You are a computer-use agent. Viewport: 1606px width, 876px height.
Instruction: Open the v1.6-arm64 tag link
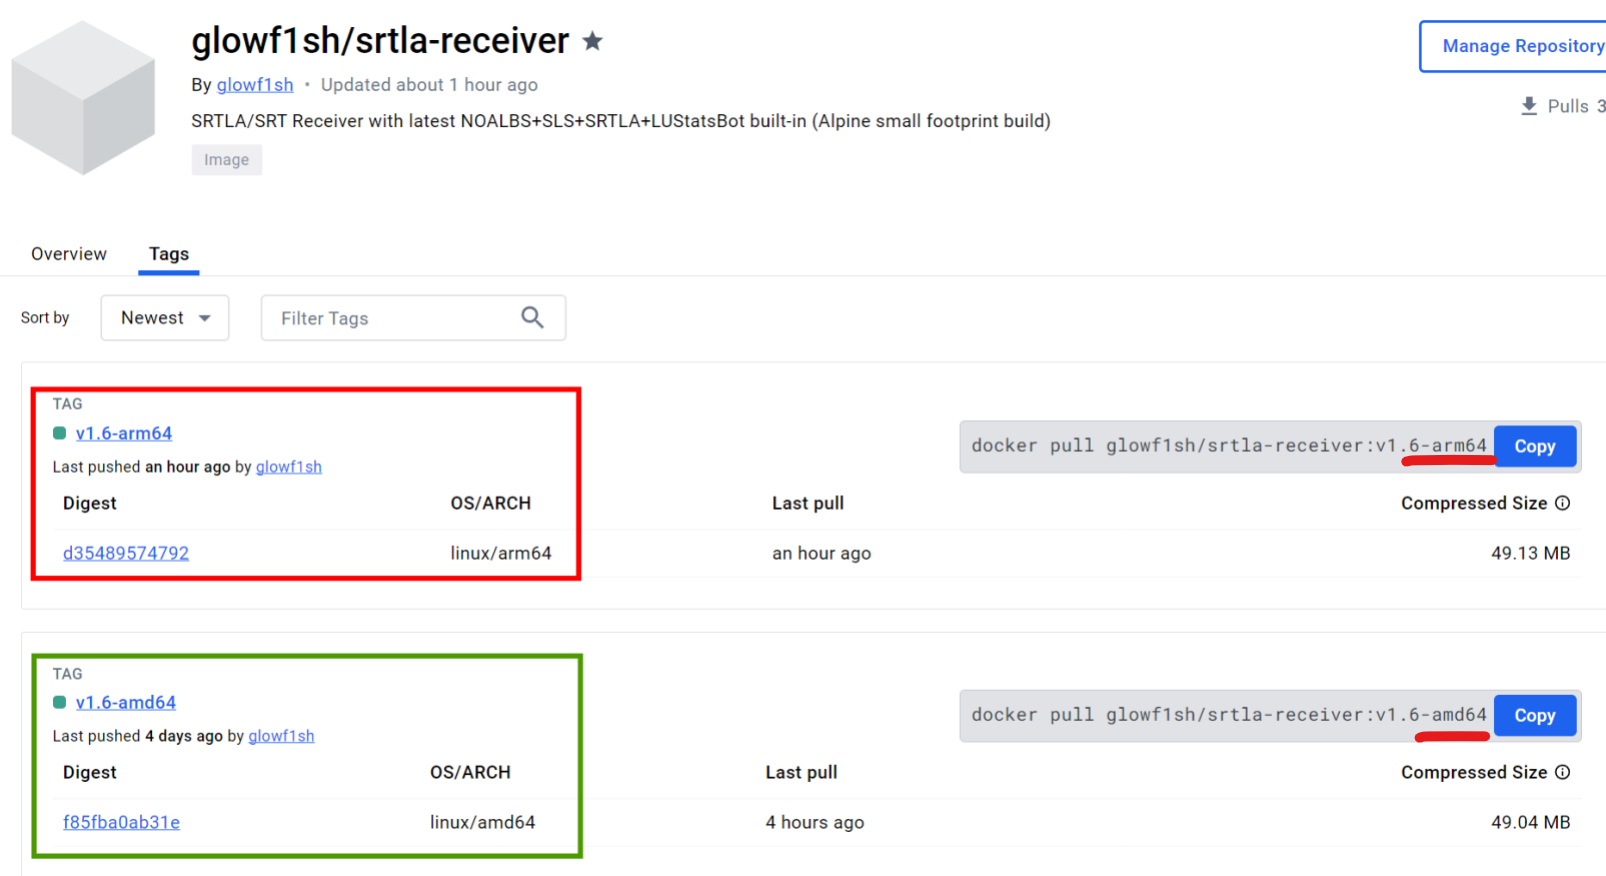pos(124,433)
